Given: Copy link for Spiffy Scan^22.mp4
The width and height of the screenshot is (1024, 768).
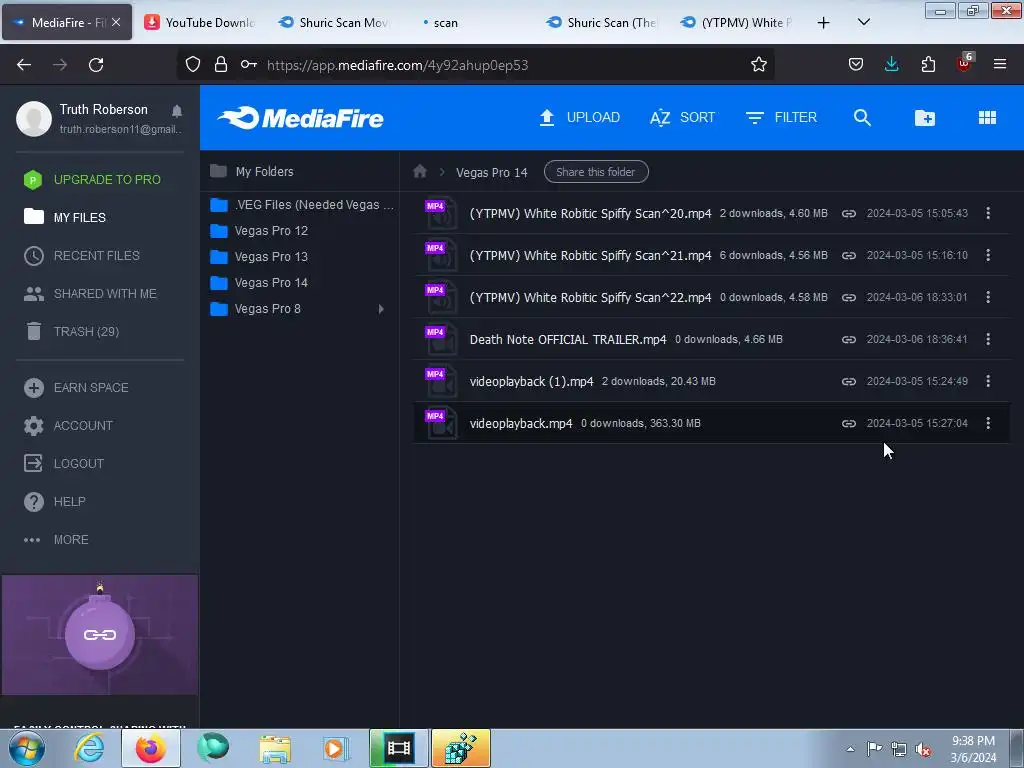Looking at the screenshot, I should 848,297.
